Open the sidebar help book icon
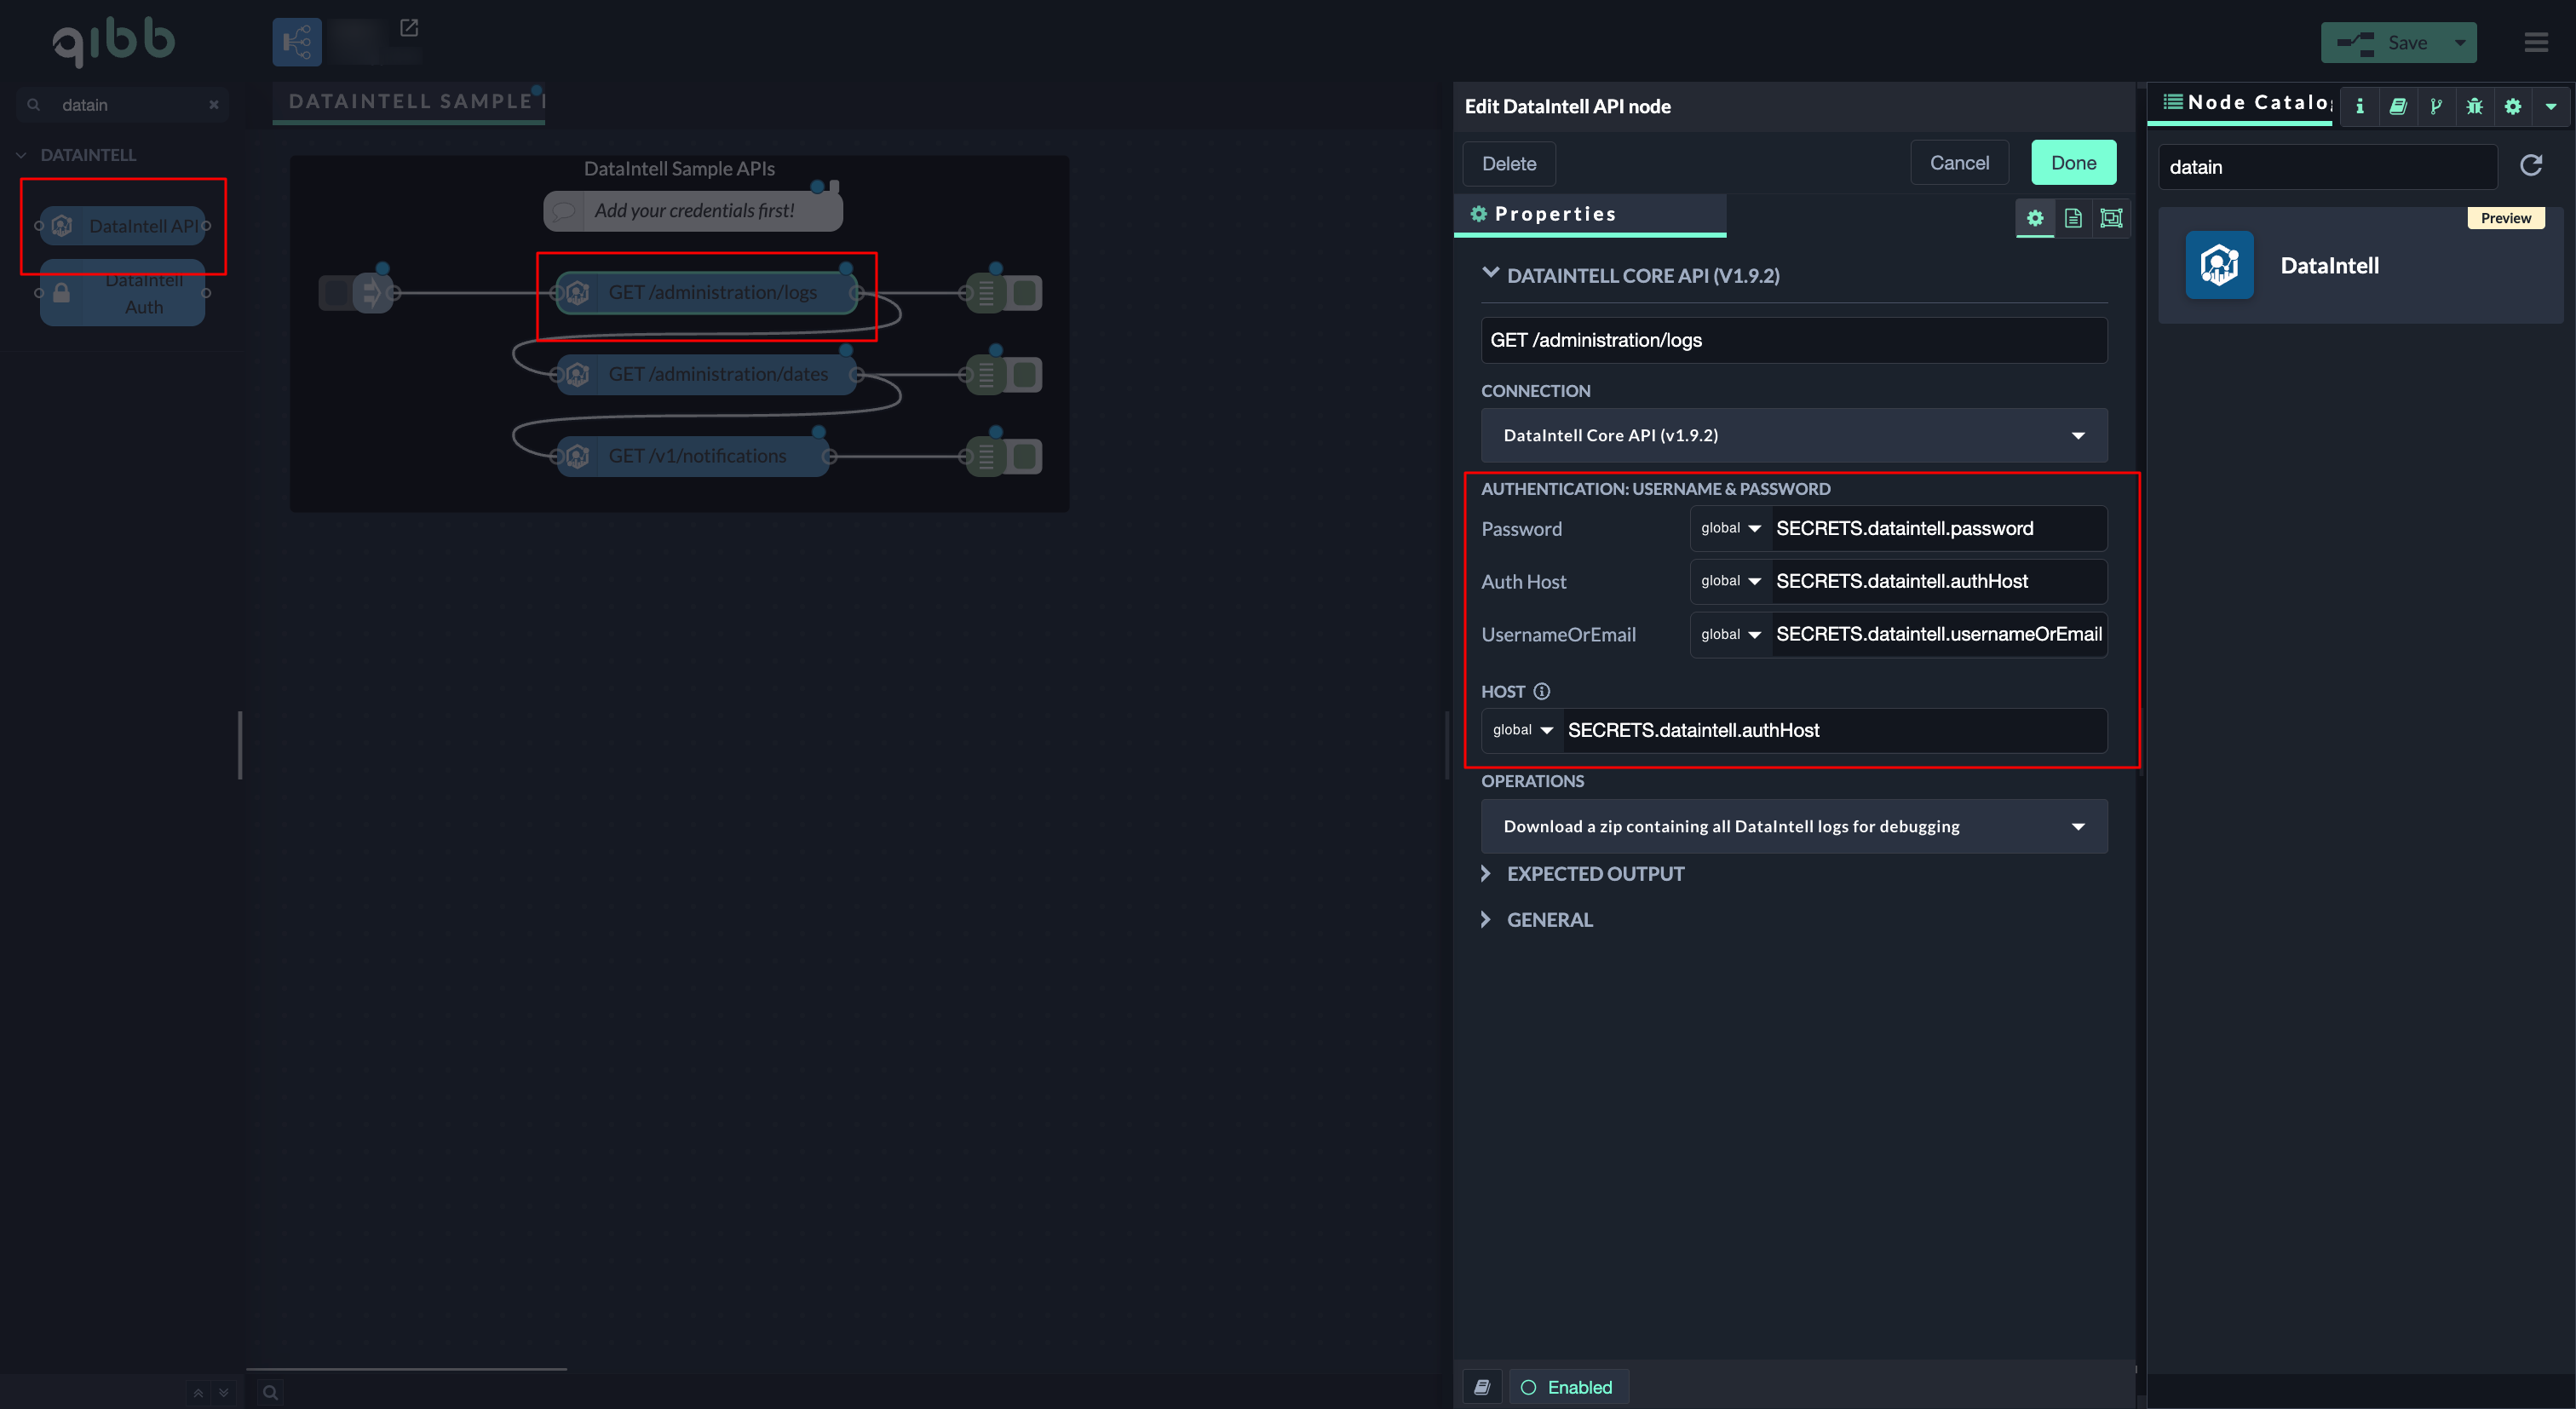The width and height of the screenshot is (2576, 1409). tap(2398, 106)
